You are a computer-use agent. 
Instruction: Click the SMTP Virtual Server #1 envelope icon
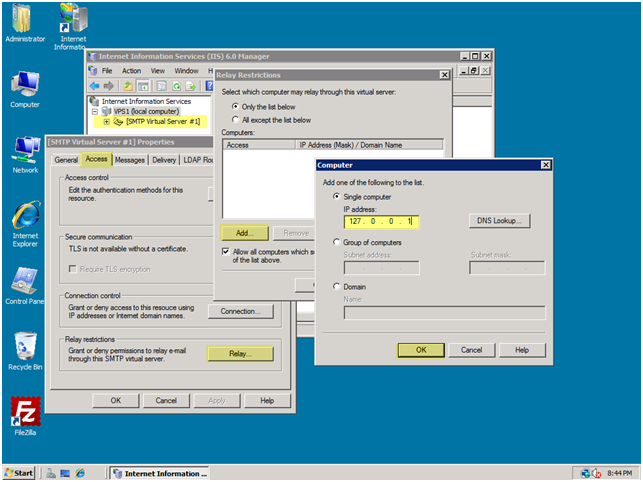[118, 121]
